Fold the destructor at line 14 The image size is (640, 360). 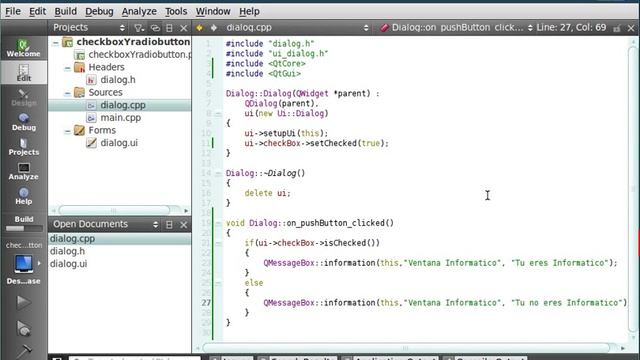pos(218,174)
